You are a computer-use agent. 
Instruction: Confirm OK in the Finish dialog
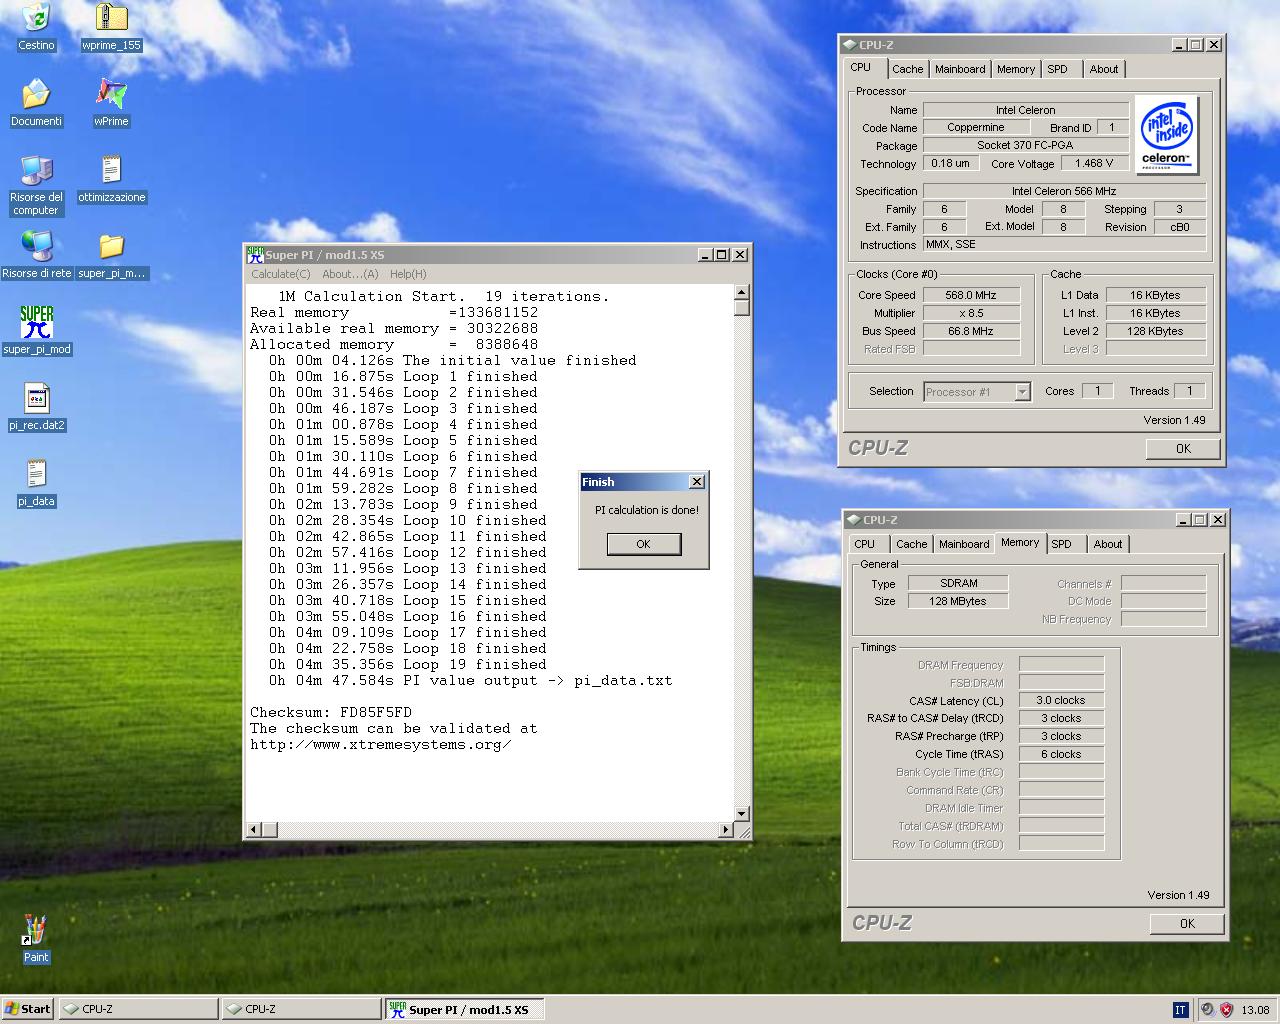tap(644, 544)
